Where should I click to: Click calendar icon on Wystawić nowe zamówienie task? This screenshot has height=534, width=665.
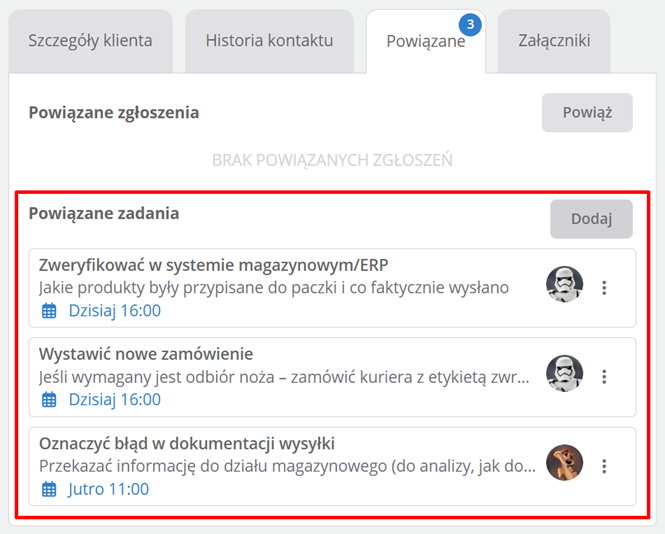(x=49, y=400)
